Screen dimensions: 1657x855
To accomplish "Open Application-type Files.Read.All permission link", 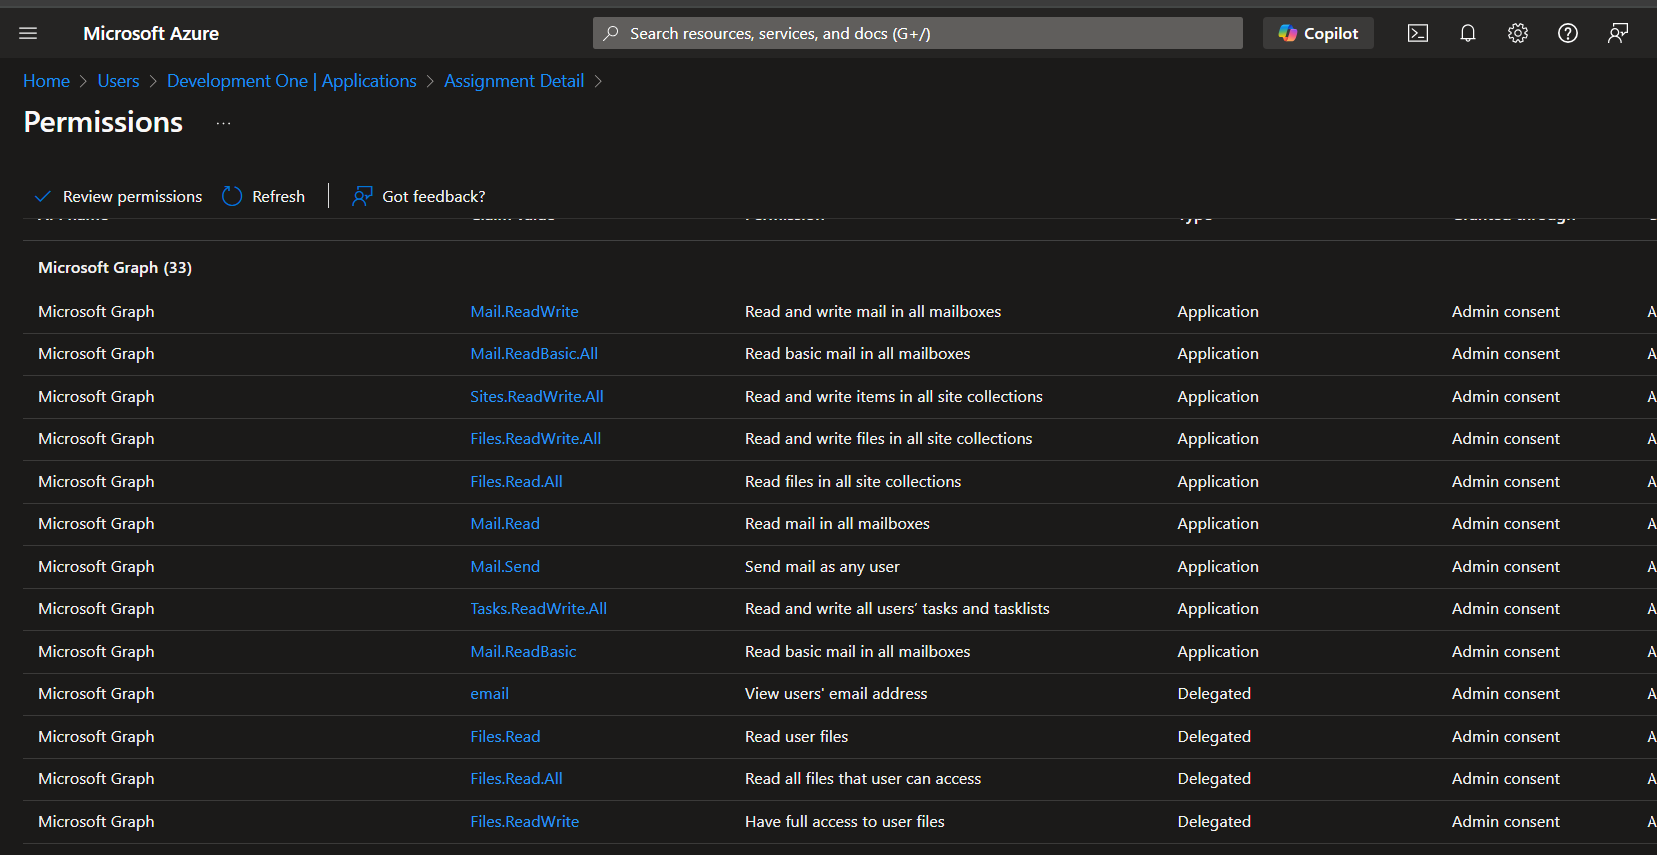I will (516, 482).
